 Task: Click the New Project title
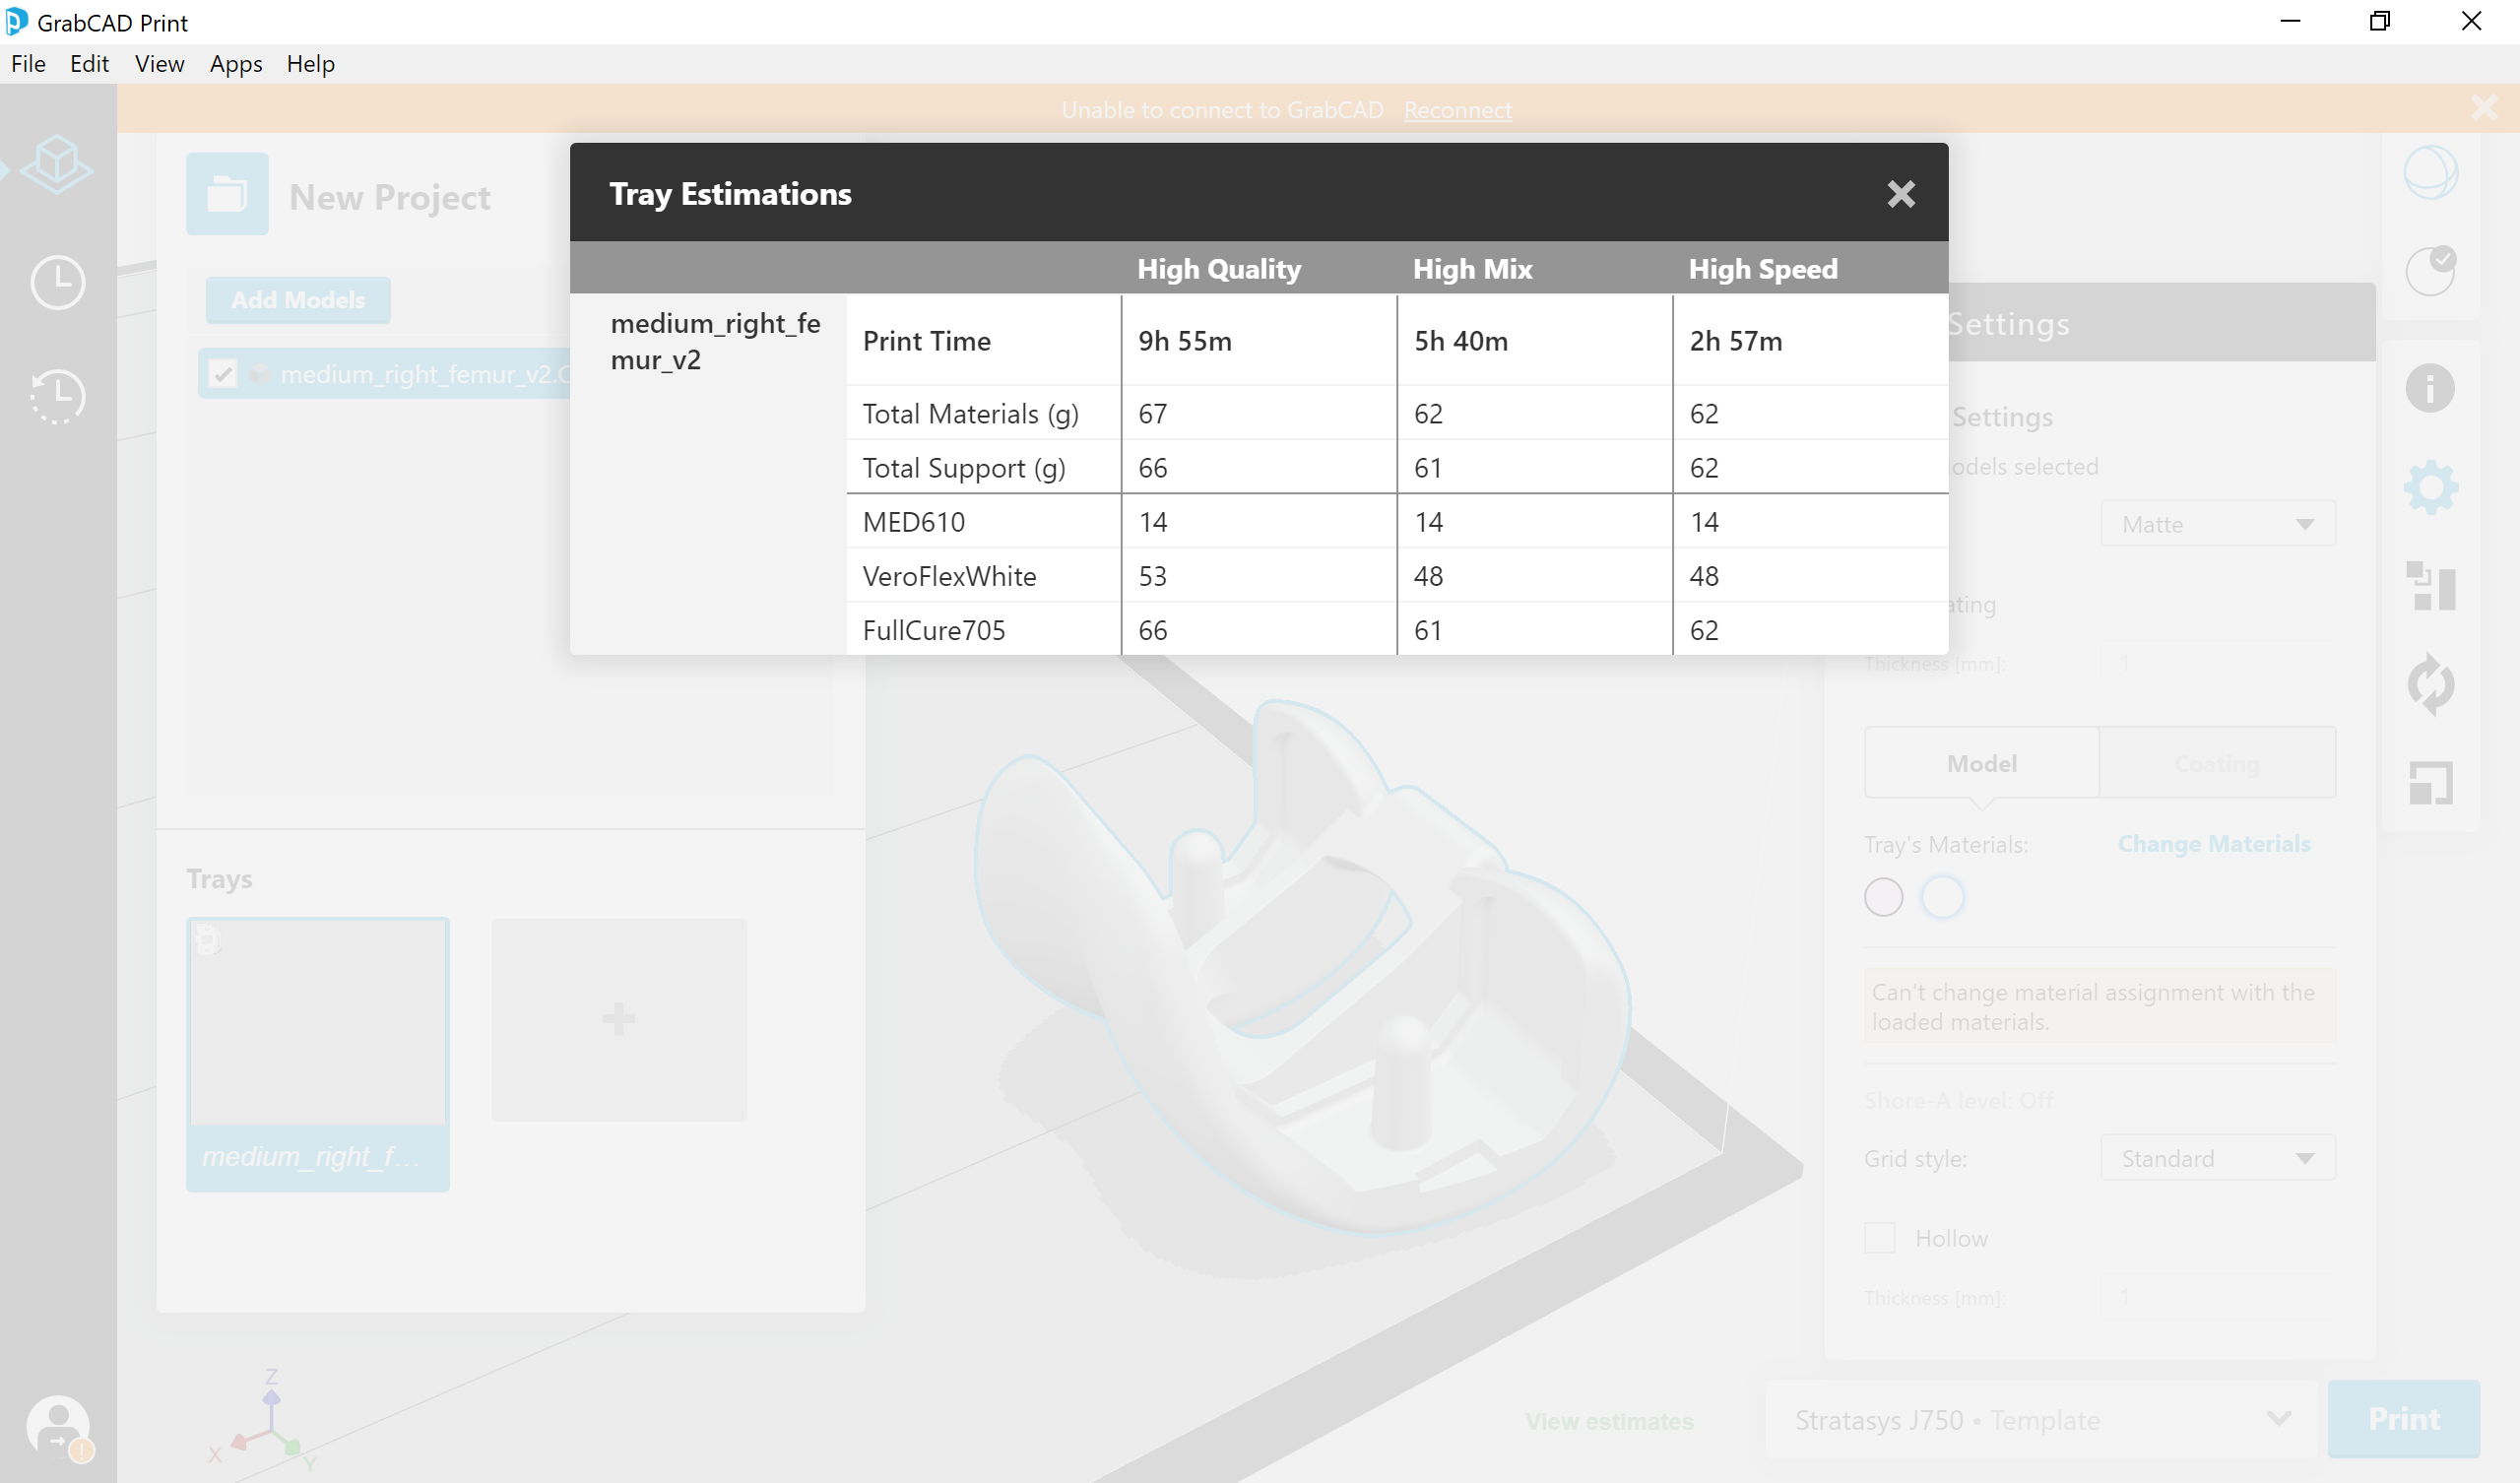[390, 197]
